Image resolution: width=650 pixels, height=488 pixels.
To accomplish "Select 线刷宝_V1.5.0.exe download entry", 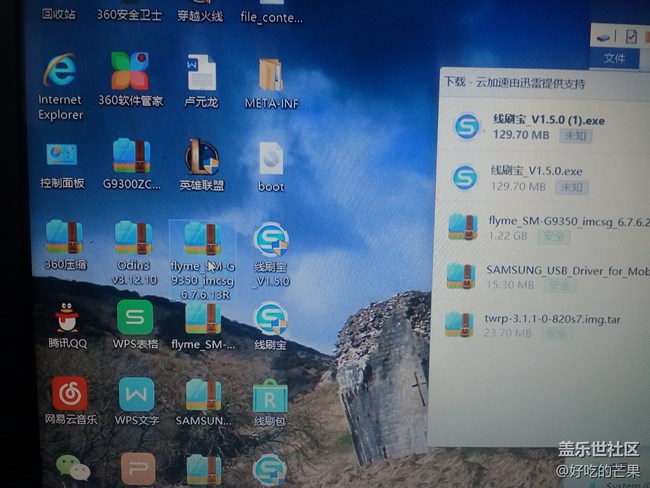I will [x=544, y=178].
